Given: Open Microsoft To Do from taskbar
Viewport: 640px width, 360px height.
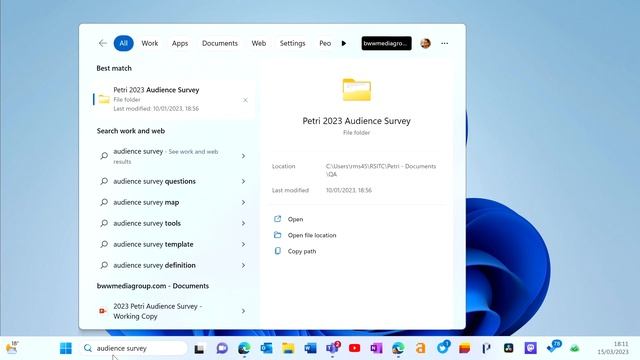Looking at the screenshot, I should point(554,347).
